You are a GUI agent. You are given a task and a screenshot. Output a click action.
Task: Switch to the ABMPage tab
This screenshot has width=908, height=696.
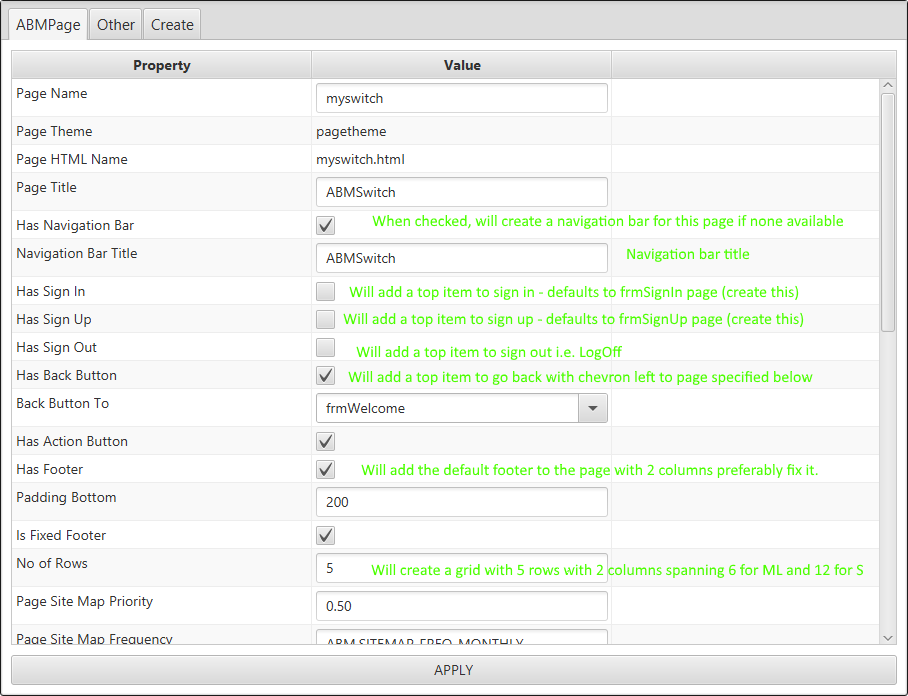pyautogui.click(x=48, y=25)
